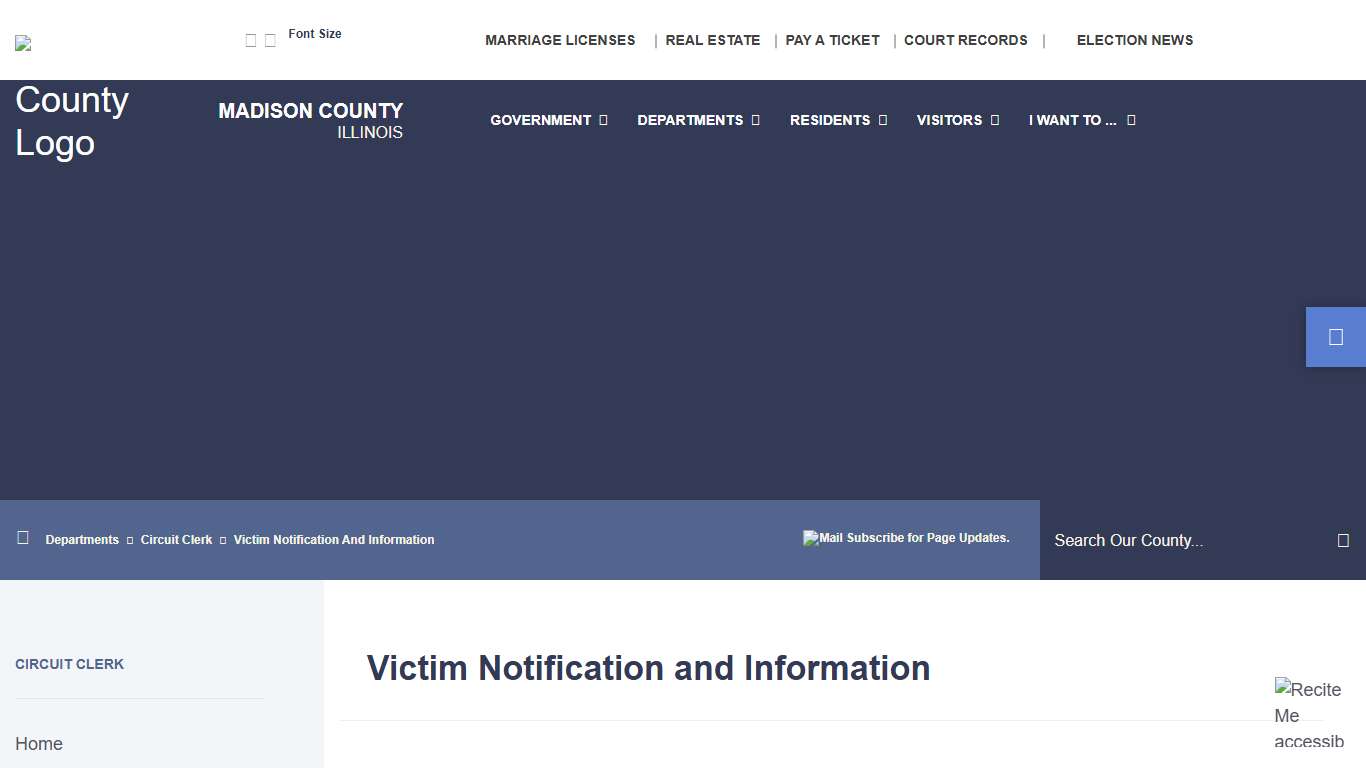Open the Residents dropdown menu

click(x=838, y=120)
